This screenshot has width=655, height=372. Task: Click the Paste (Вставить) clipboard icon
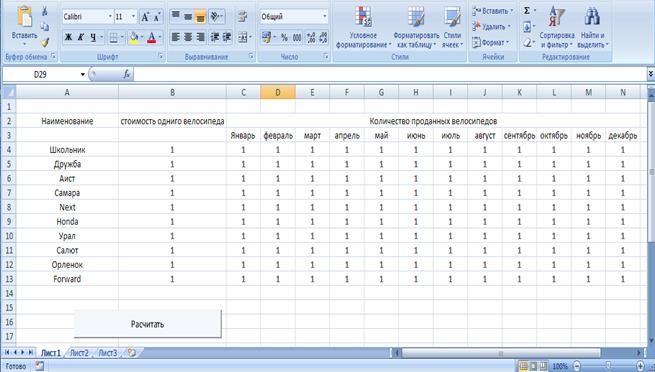click(25, 17)
